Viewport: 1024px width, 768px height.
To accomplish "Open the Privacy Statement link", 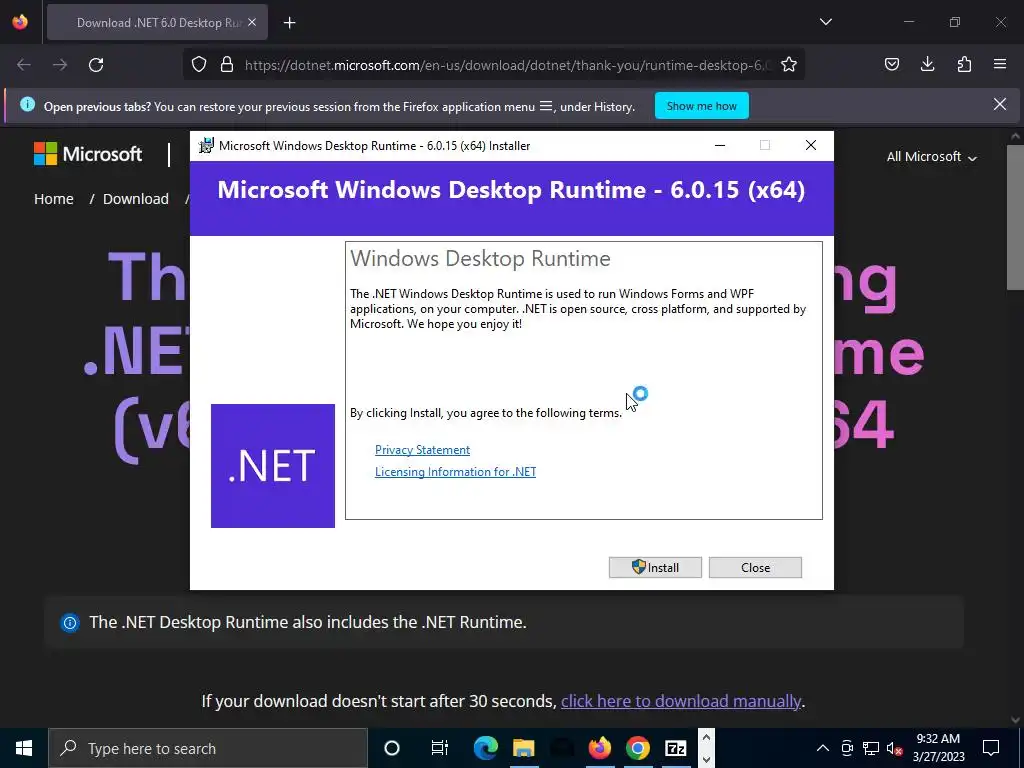I will point(423,450).
